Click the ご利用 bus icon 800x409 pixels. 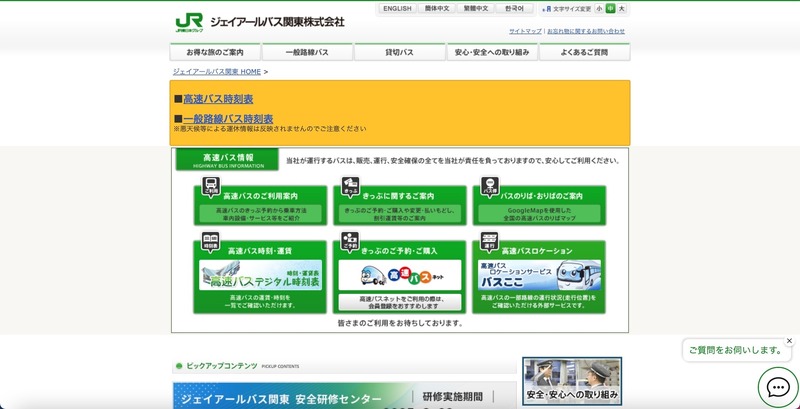click(x=211, y=186)
